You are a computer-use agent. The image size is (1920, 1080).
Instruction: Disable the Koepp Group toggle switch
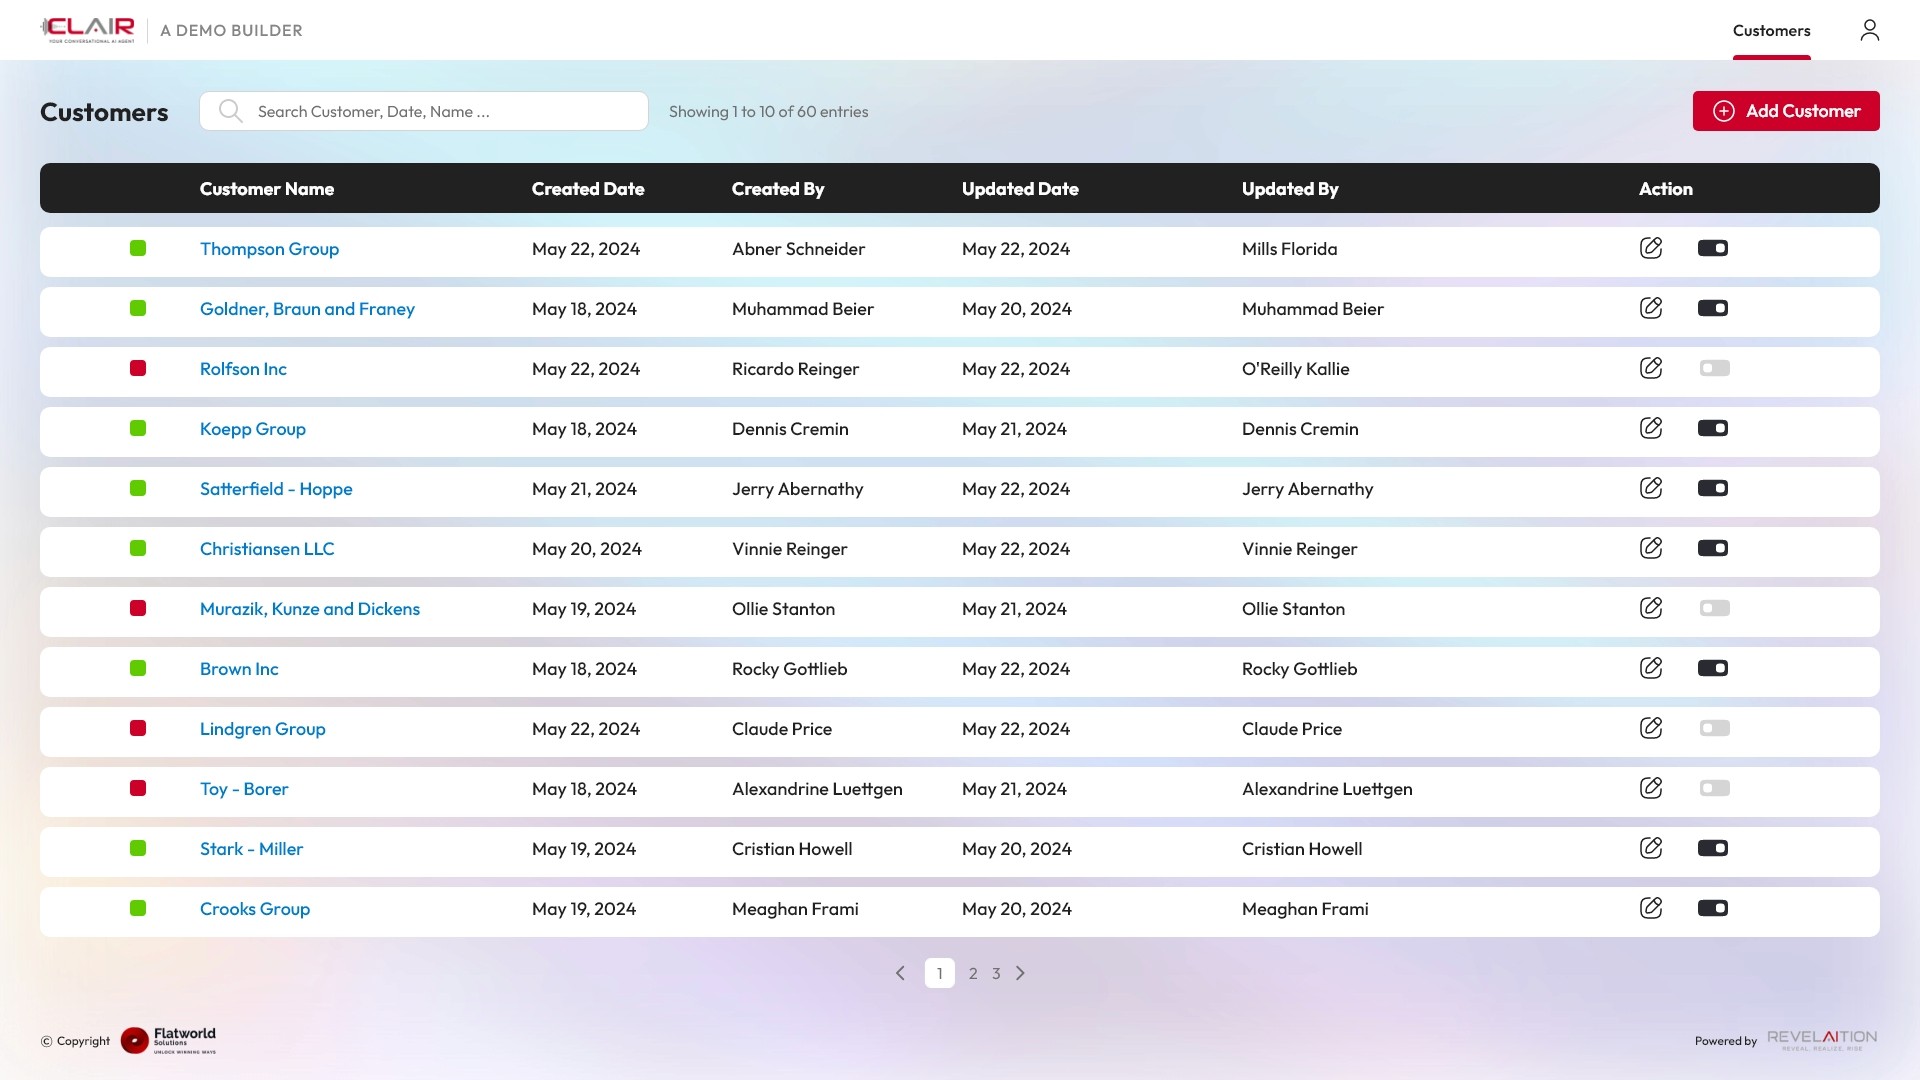click(x=1713, y=428)
